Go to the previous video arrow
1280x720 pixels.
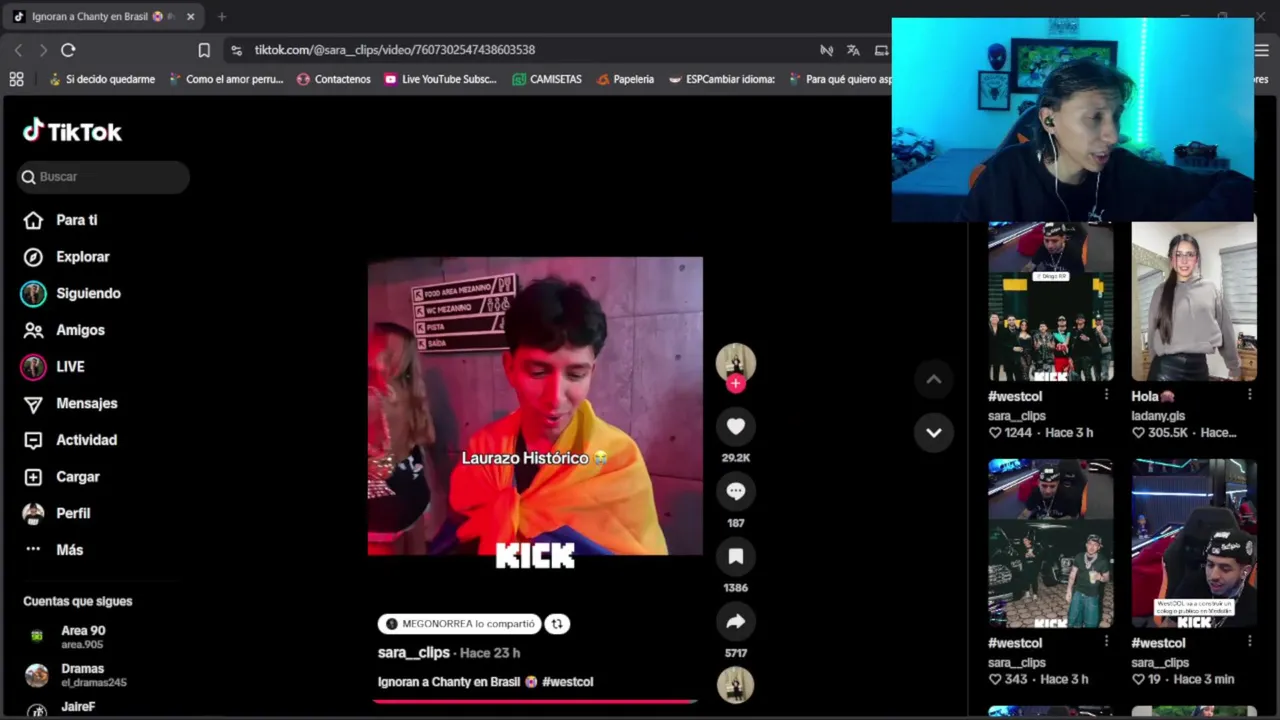point(933,379)
